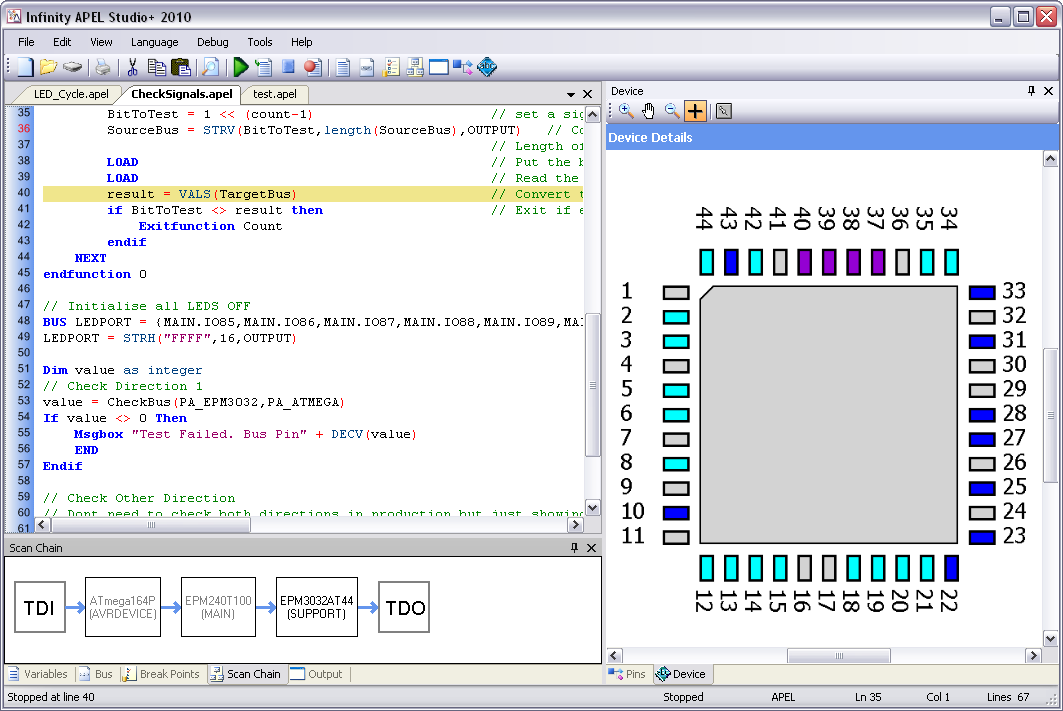This screenshot has width=1063, height=711.
Task: Toggle the crosshair select tool
Action: coord(695,111)
